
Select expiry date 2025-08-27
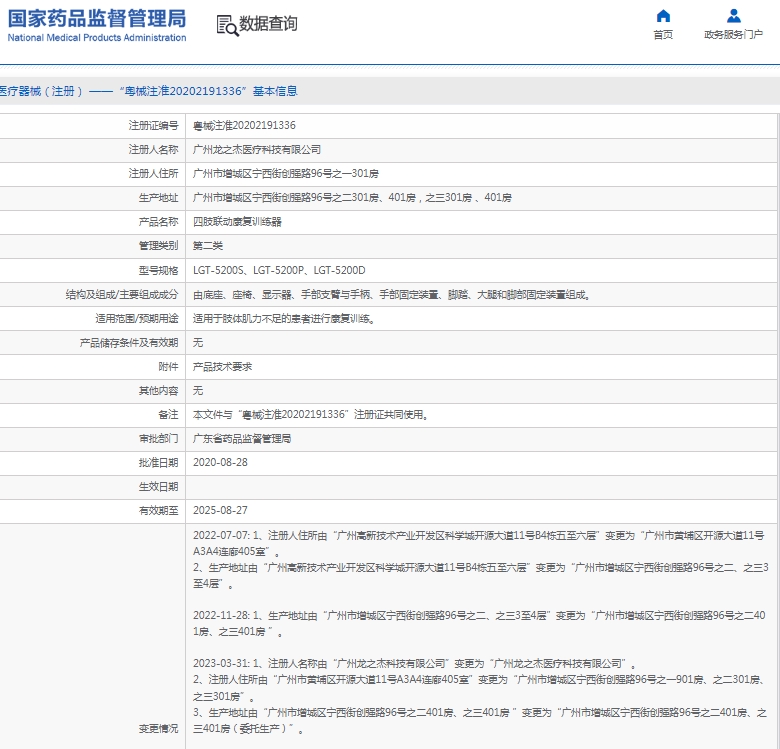pos(220,510)
